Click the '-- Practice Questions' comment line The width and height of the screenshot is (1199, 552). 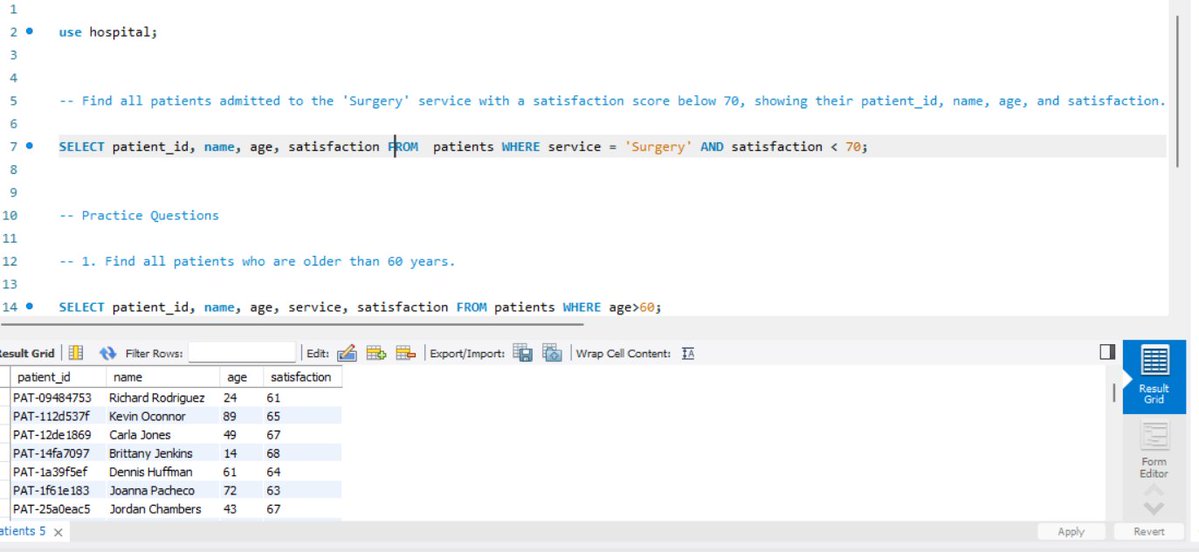139,216
